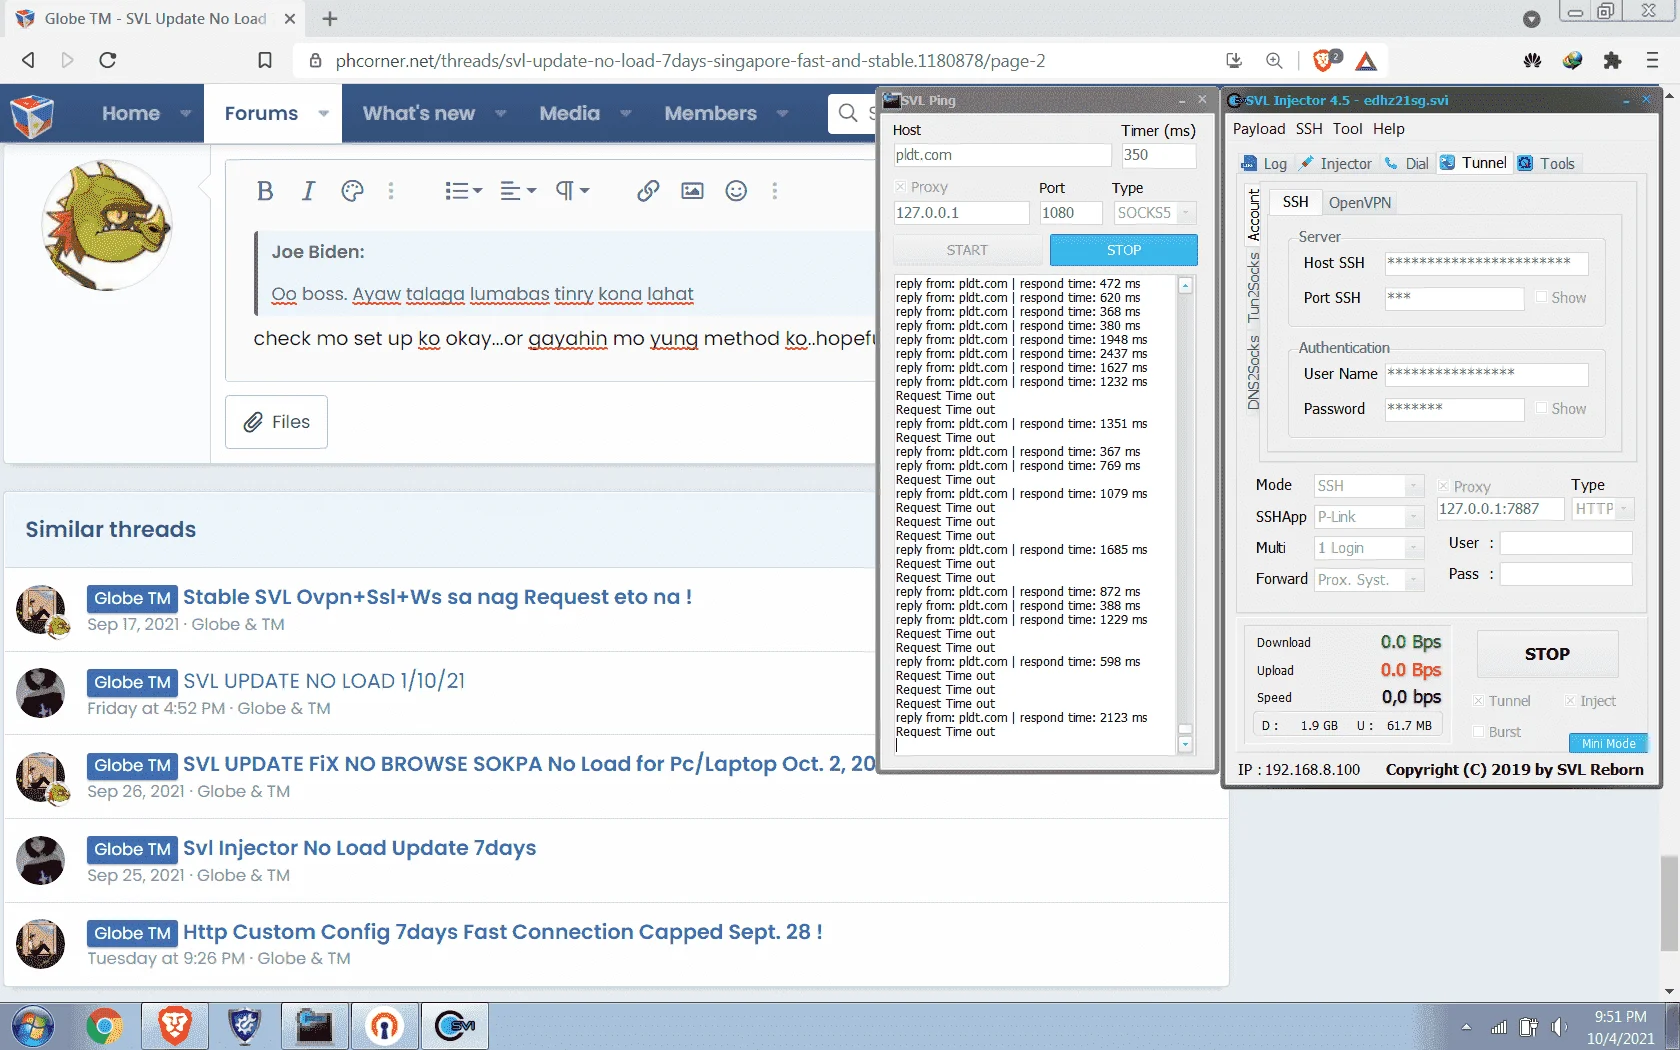Open smilies picker in editor
This screenshot has width=1680, height=1050.
[x=736, y=191]
